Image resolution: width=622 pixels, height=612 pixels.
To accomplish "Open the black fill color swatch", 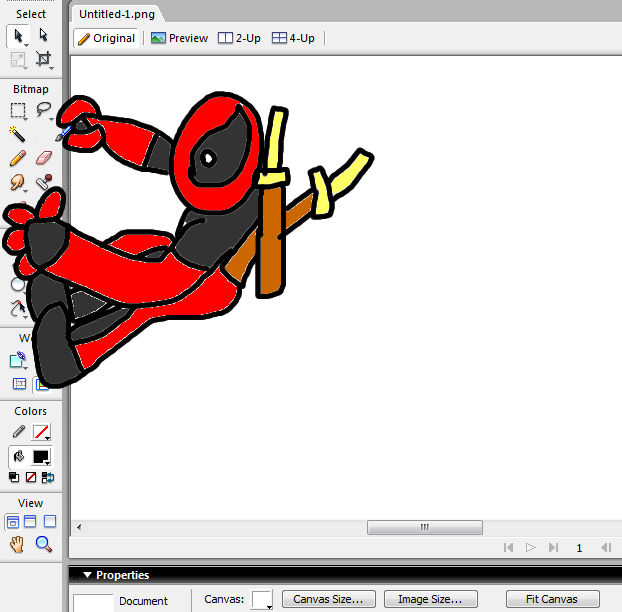I will 41,457.
